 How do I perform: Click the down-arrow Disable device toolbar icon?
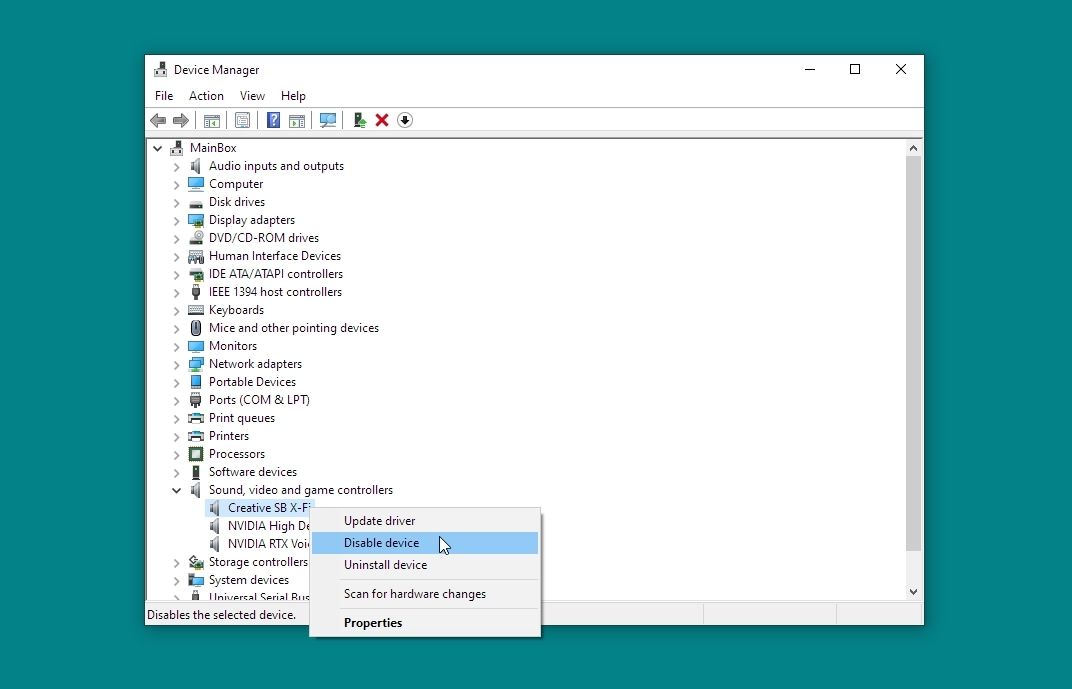405,120
